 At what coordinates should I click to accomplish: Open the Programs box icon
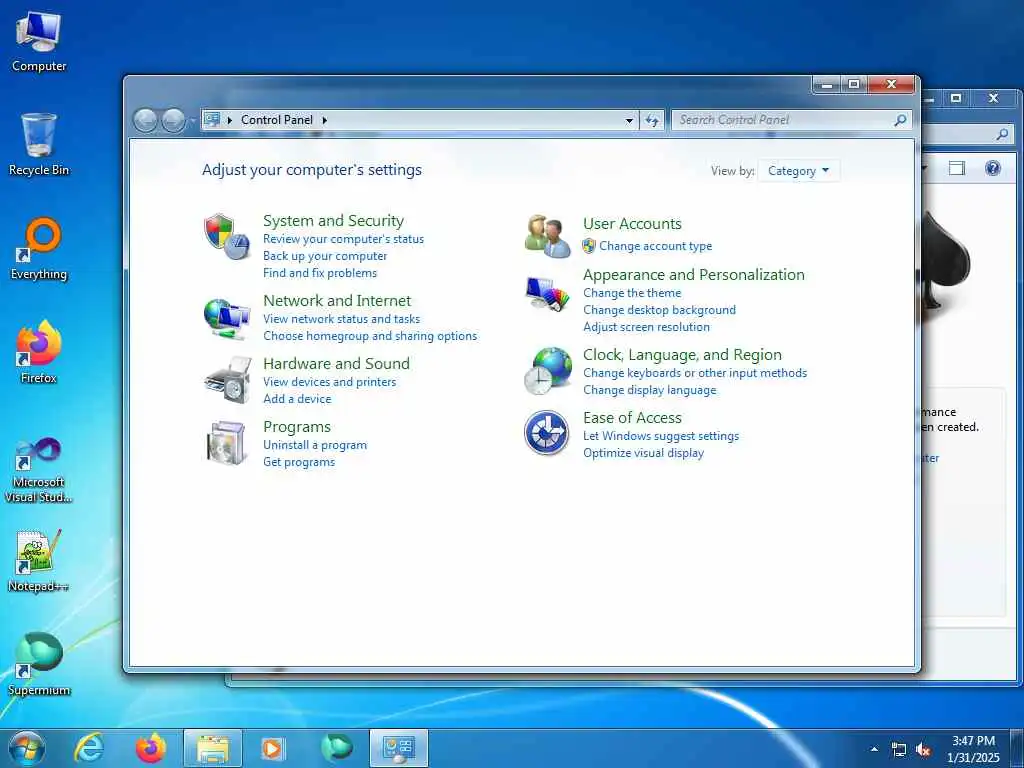tap(227, 443)
